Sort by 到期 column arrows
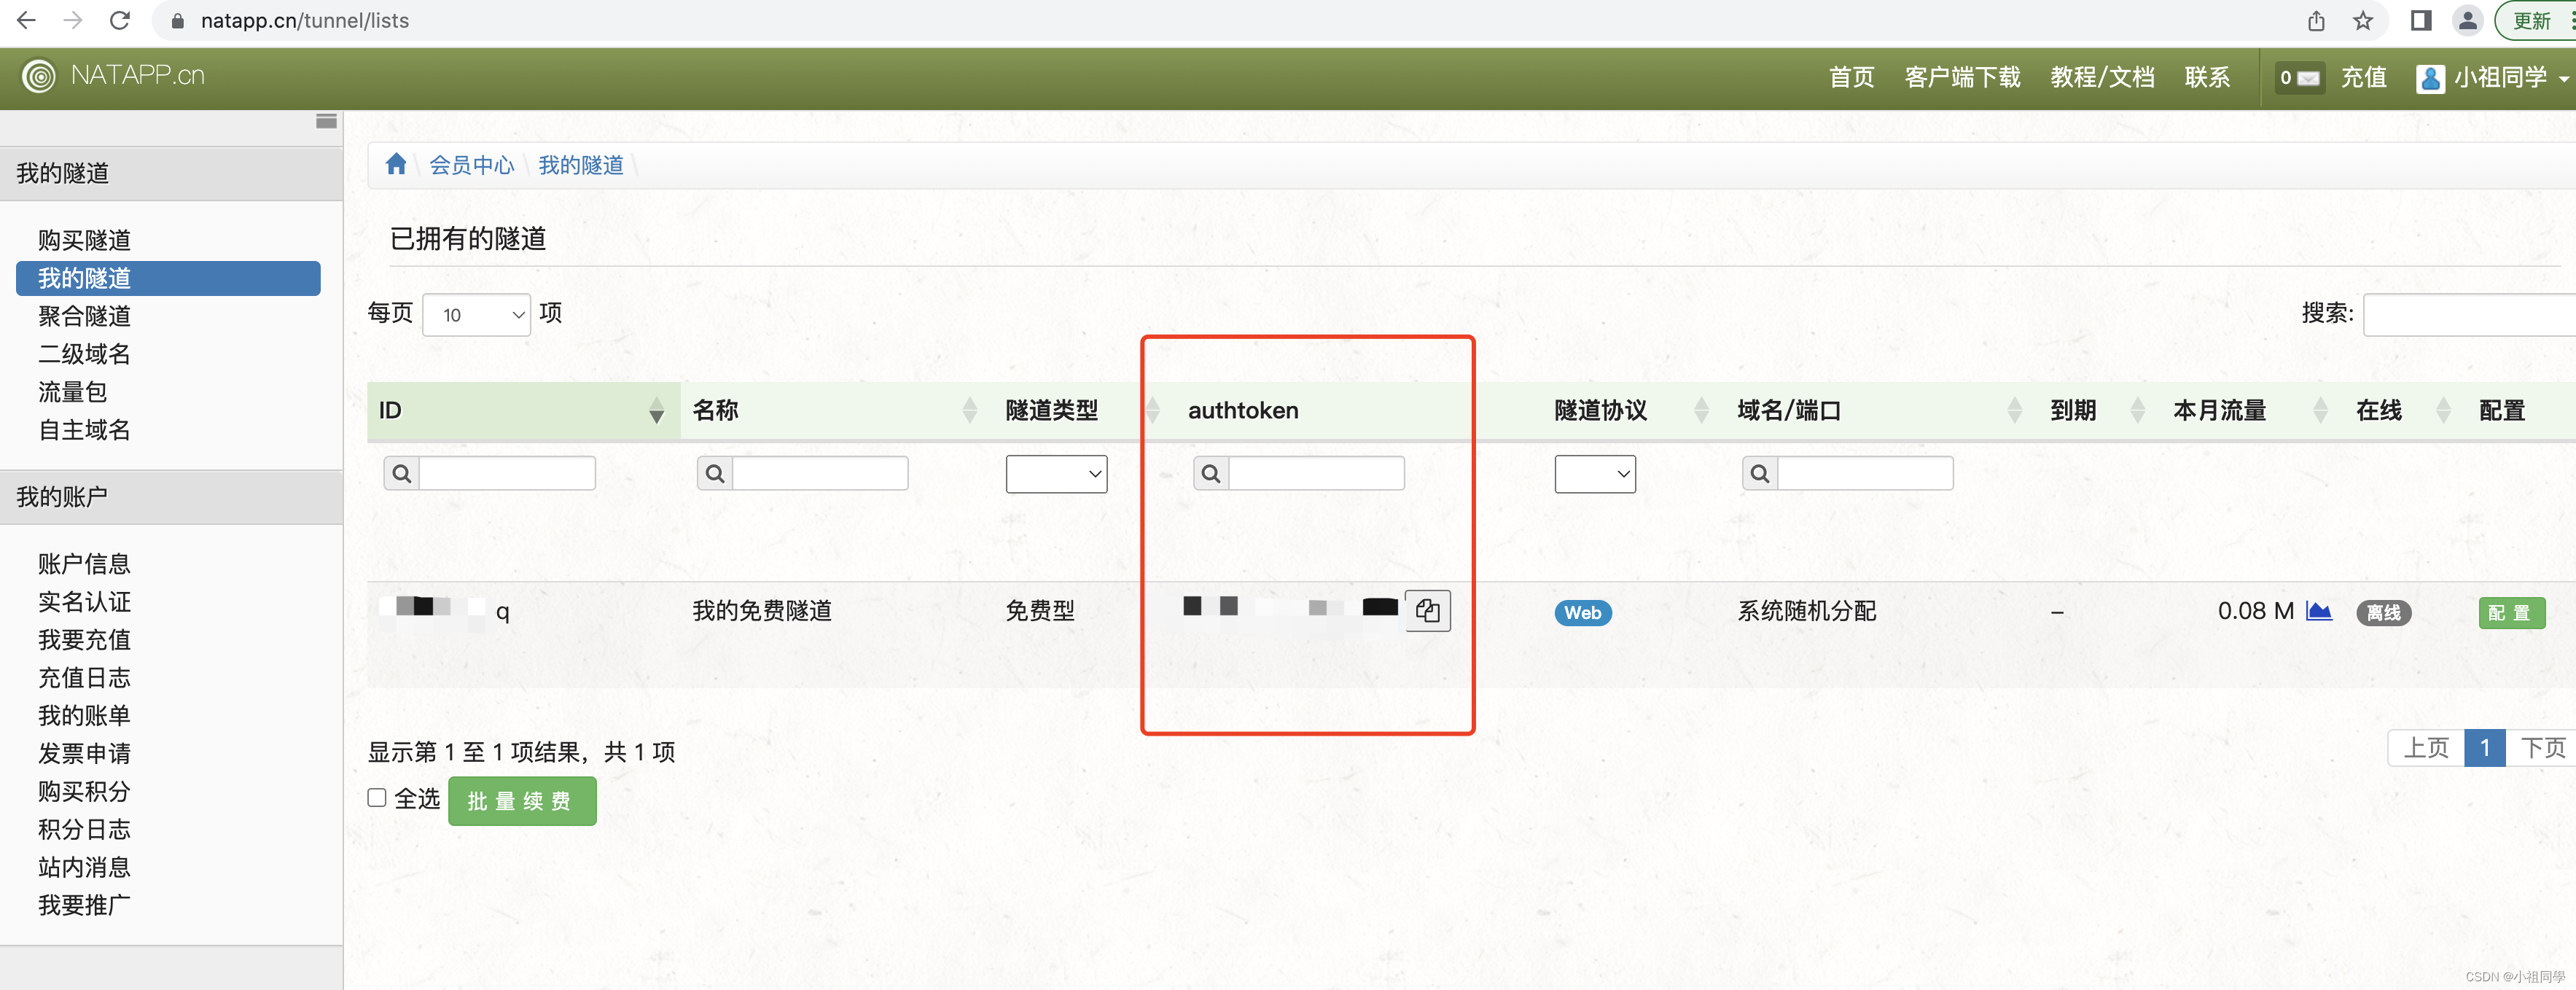 2138,410
